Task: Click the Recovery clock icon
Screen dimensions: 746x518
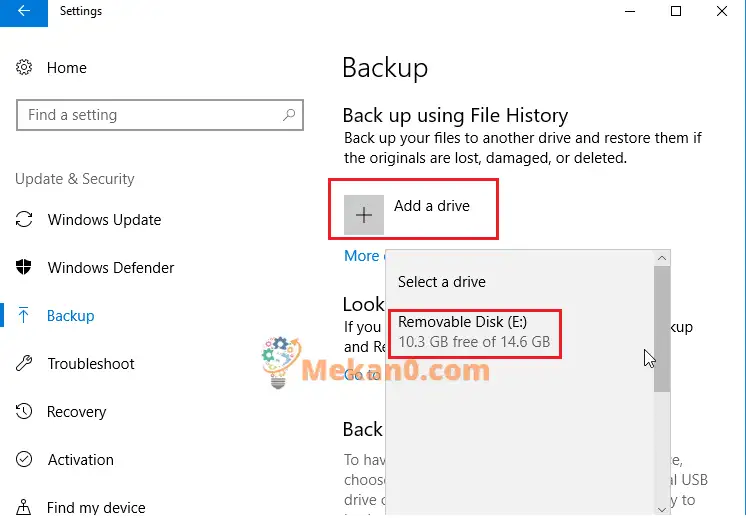Action: [x=24, y=411]
